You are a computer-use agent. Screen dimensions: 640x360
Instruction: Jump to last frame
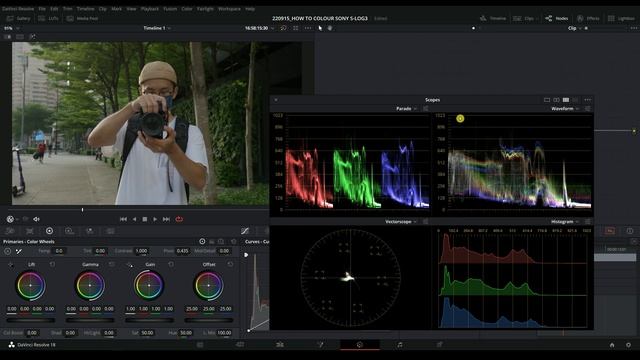(x=166, y=219)
